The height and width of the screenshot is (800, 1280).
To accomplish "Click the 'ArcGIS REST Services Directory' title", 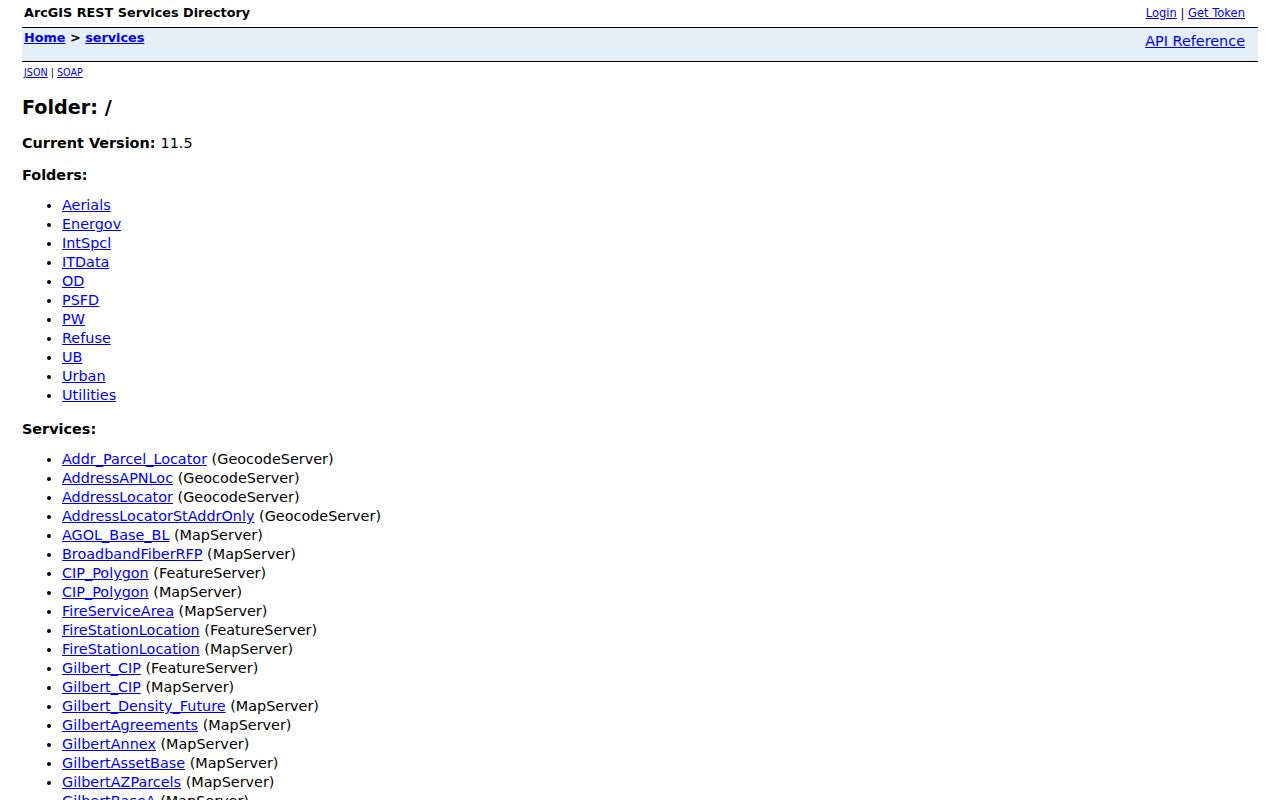I will (137, 13).
